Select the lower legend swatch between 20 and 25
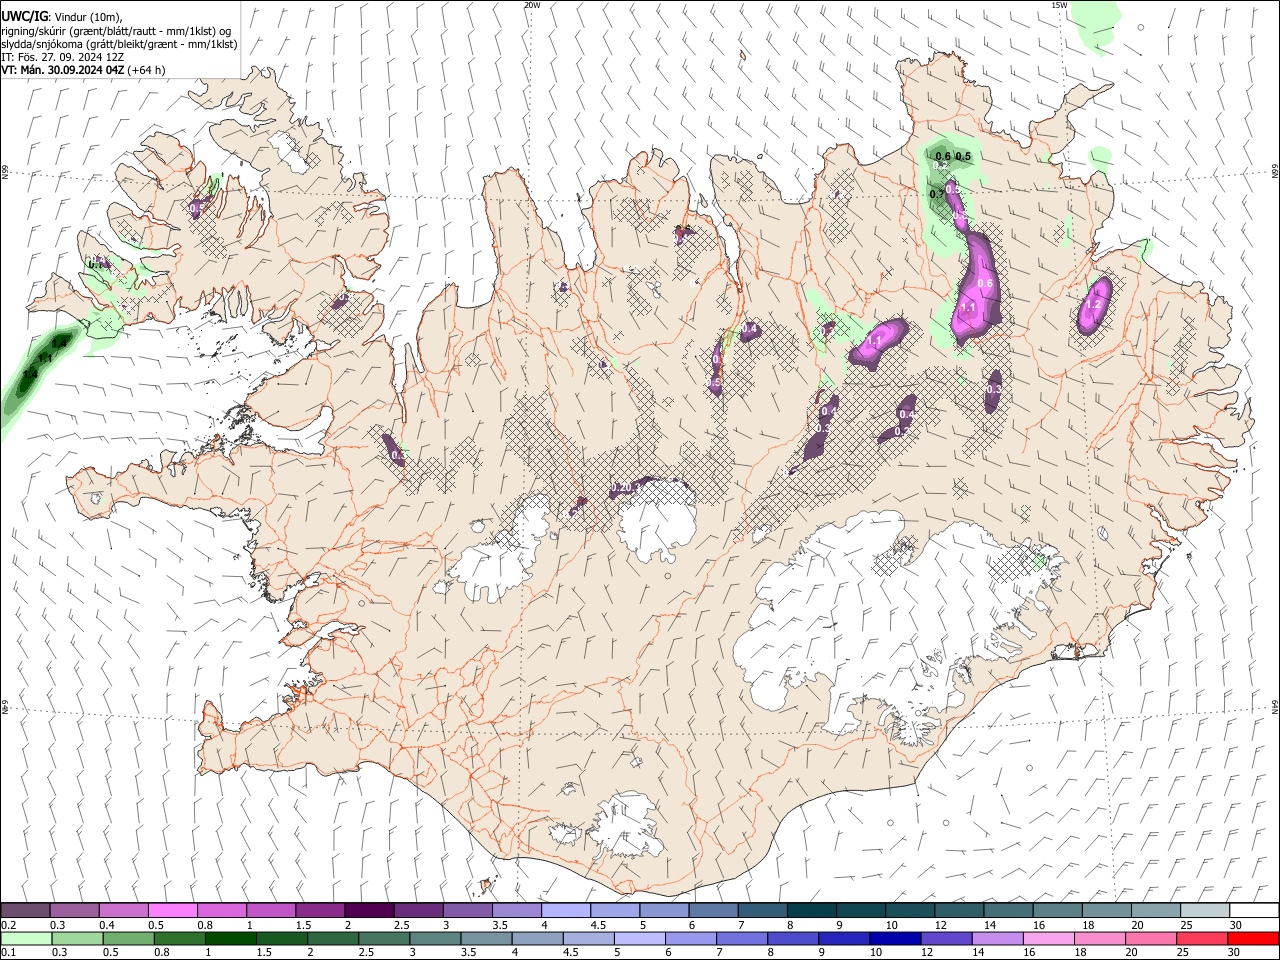 (x=1151, y=938)
